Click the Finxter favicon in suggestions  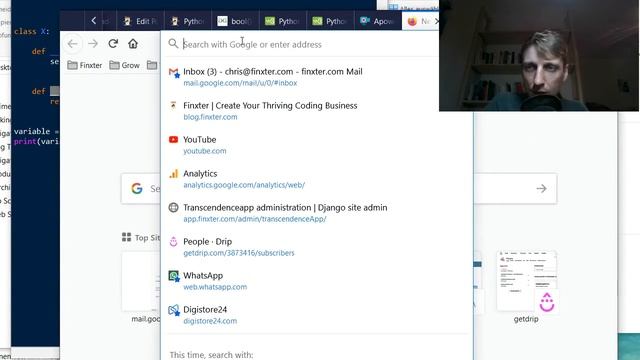[173, 105]
